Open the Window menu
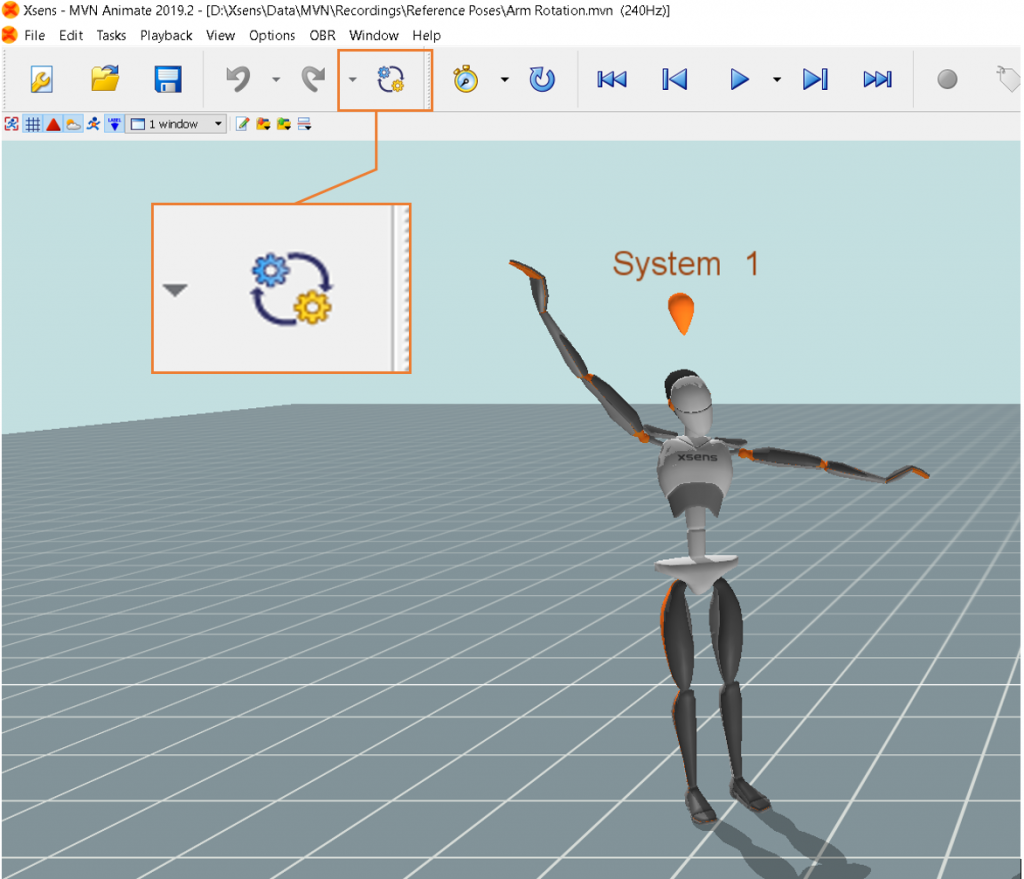 374,35
